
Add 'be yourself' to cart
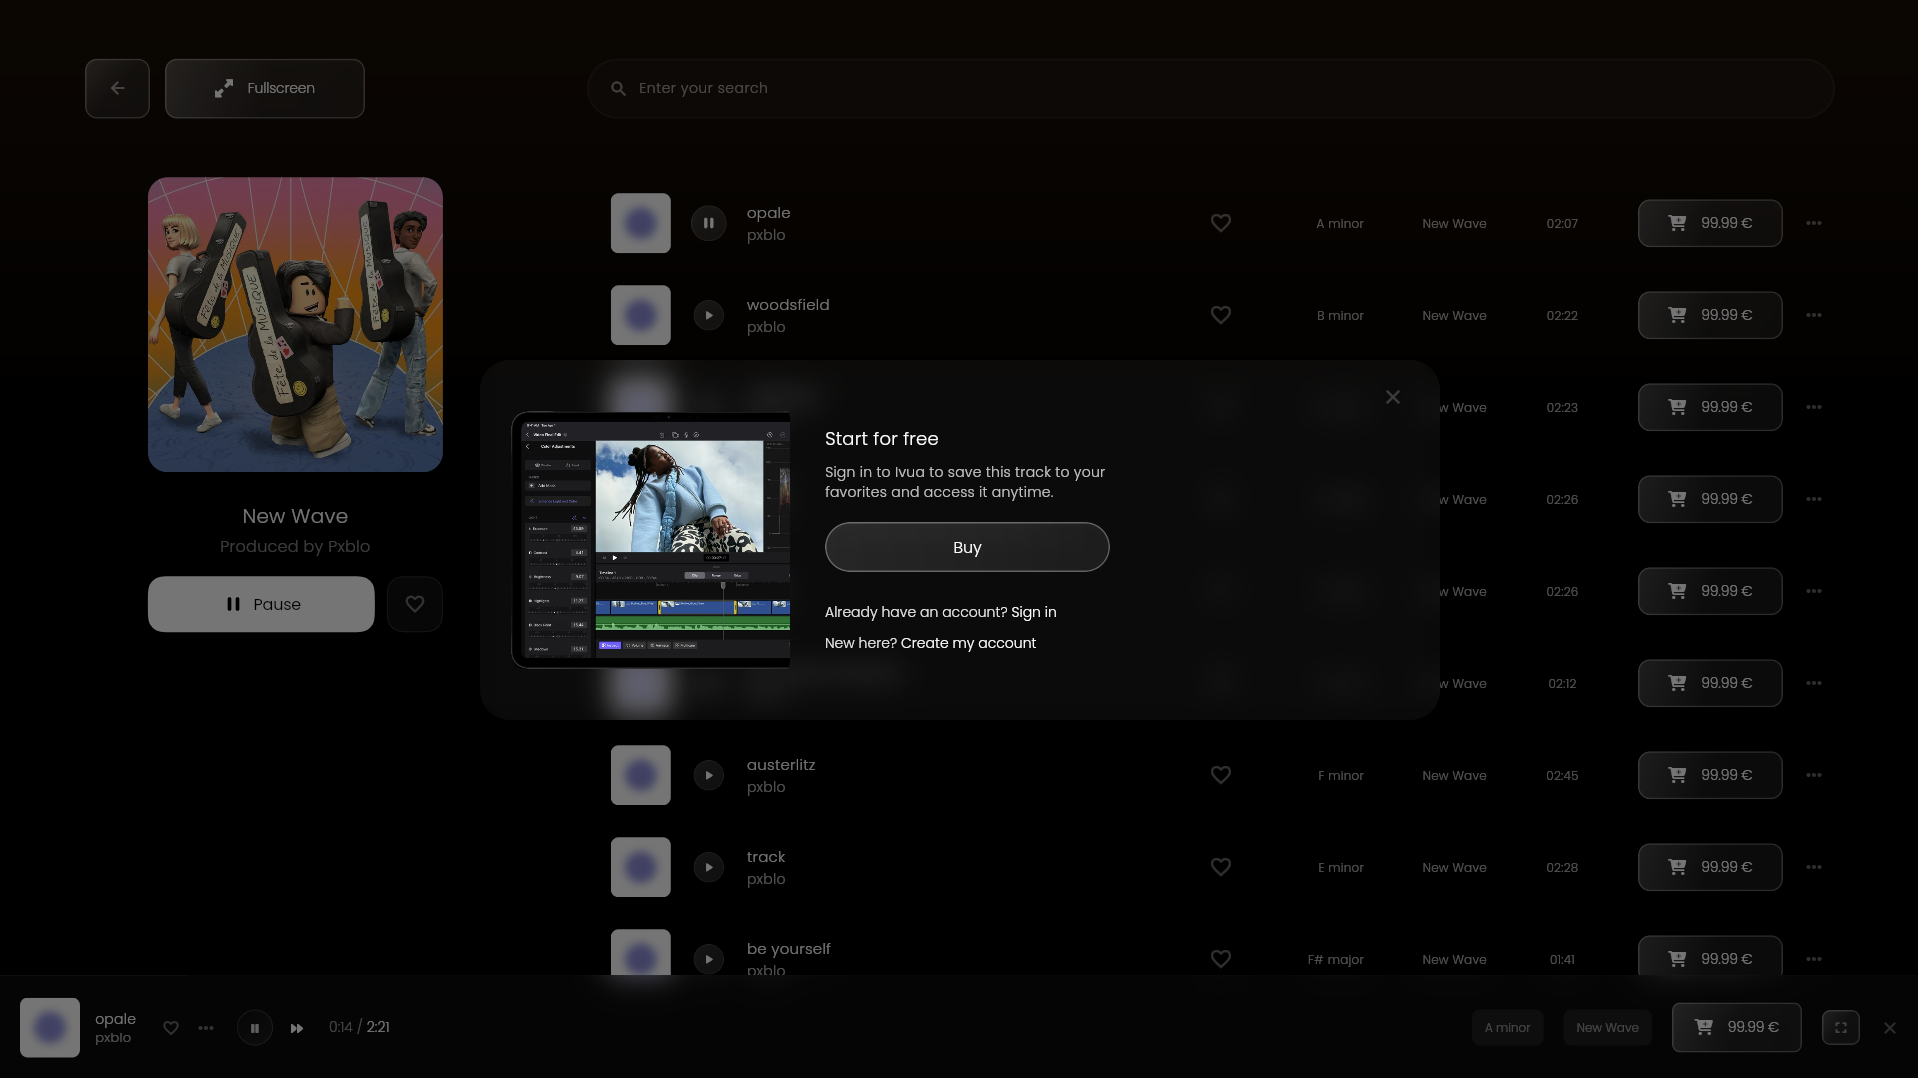pyautogui.click(x=1710, y=957)
